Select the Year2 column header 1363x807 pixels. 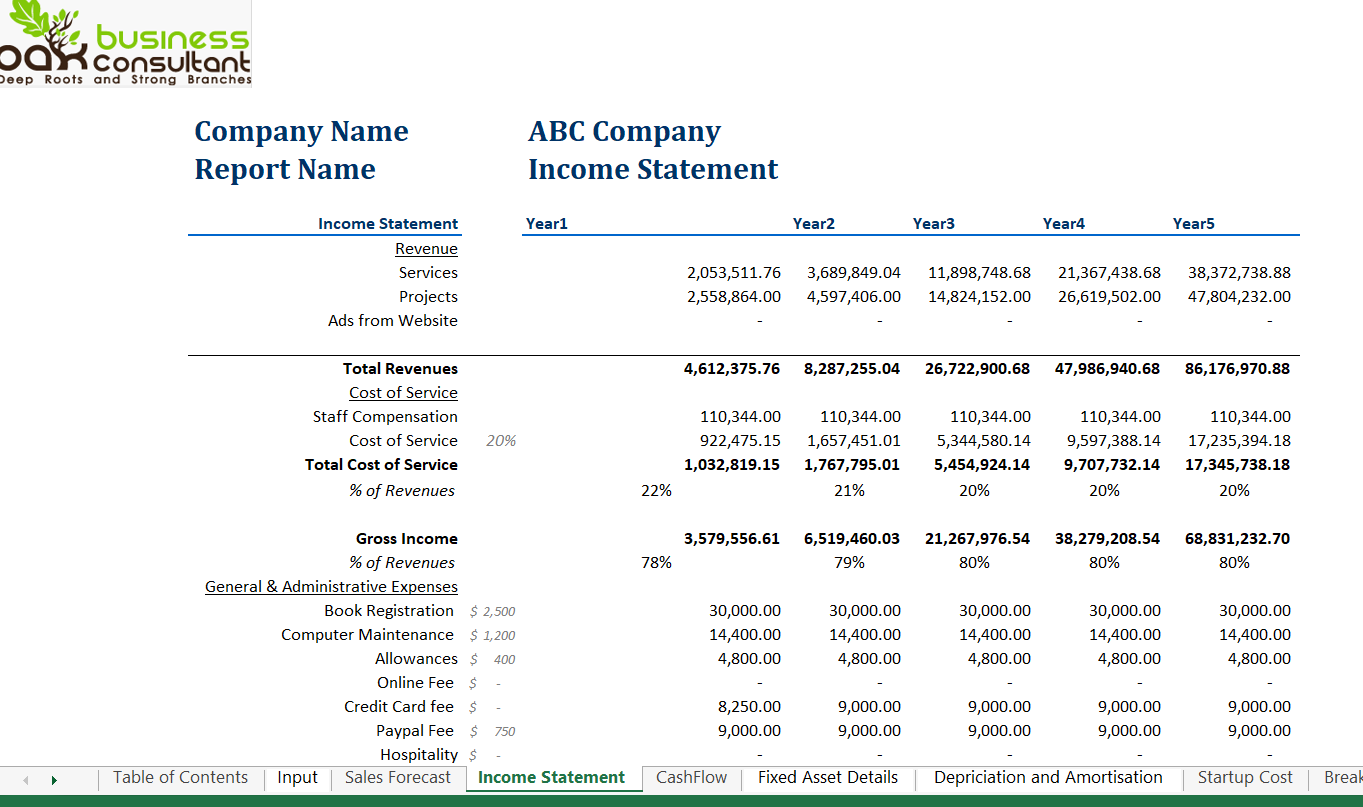(813, 224)
